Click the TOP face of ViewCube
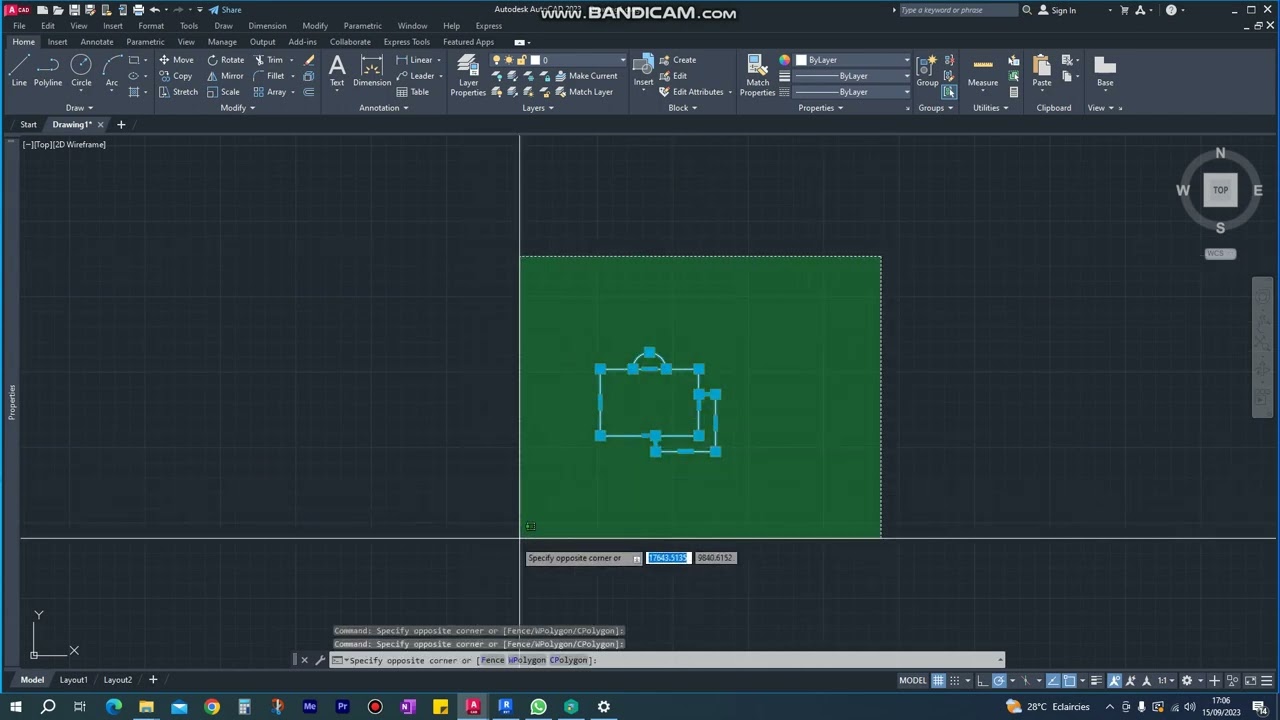Viewport: 1280px width, 720px height. [x=1220, y=190]
